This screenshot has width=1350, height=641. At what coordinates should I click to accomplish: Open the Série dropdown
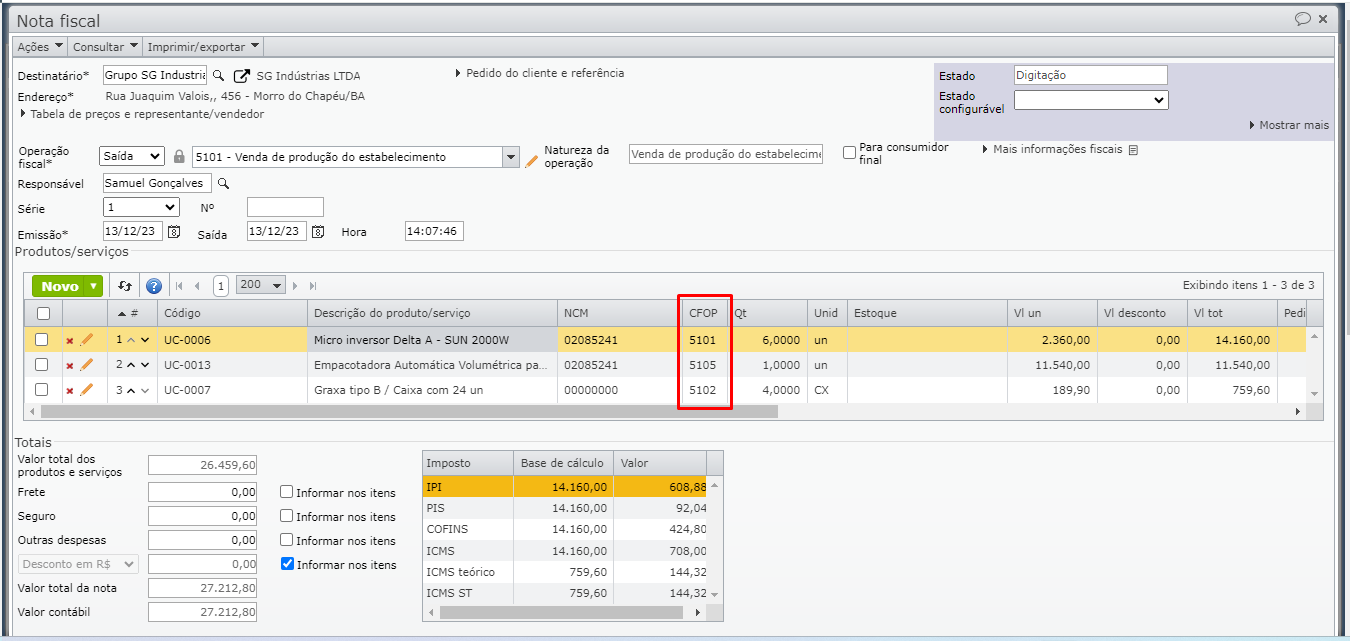[x=141, y=208]
